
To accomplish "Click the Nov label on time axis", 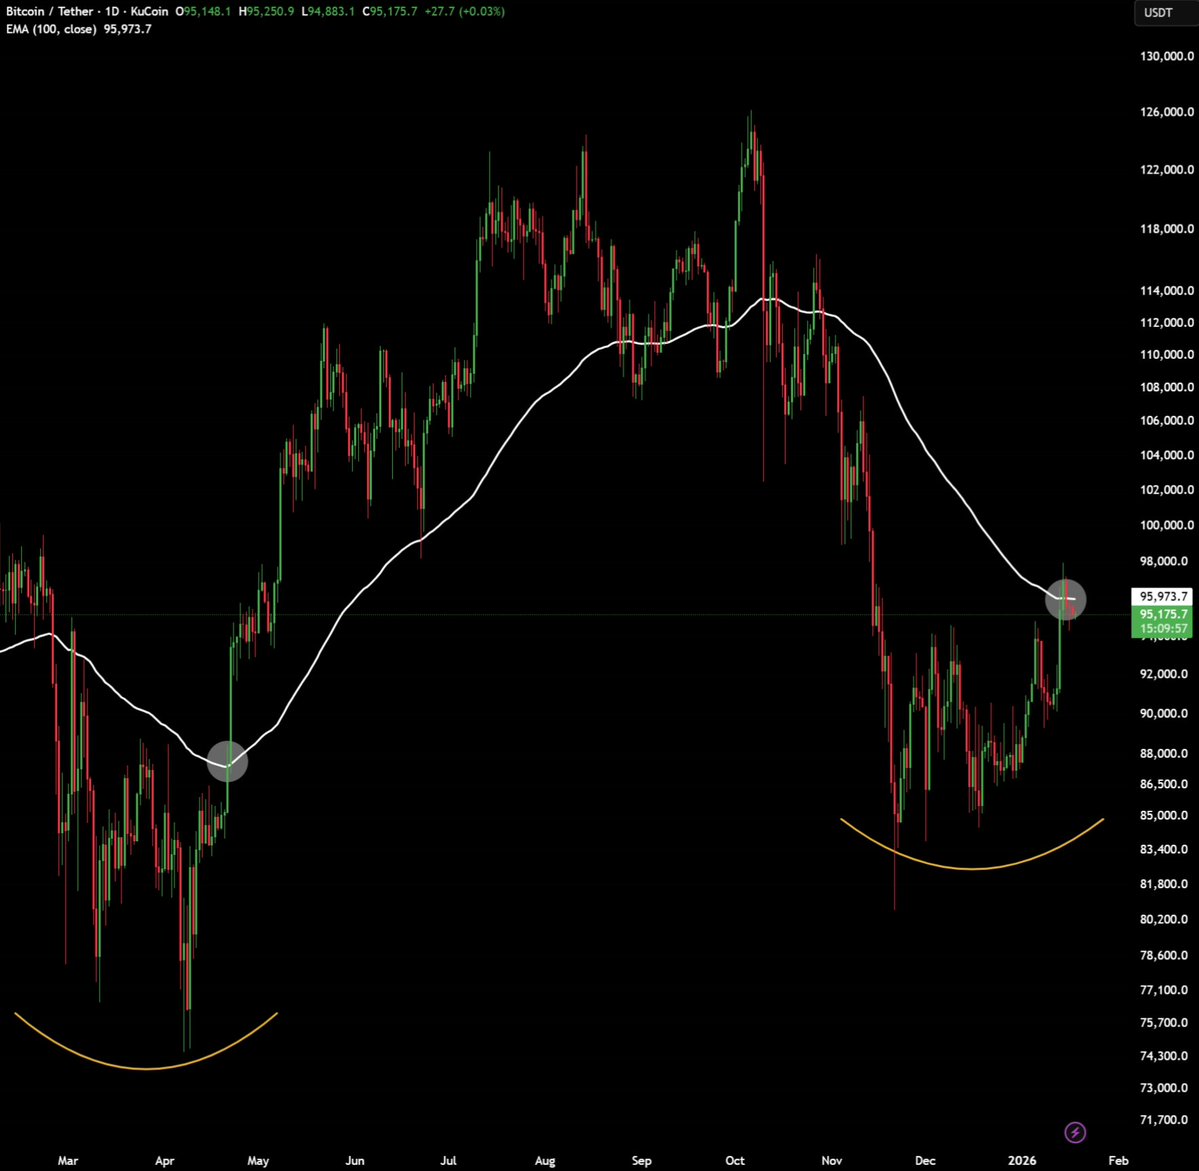I will pos(831,1160).
